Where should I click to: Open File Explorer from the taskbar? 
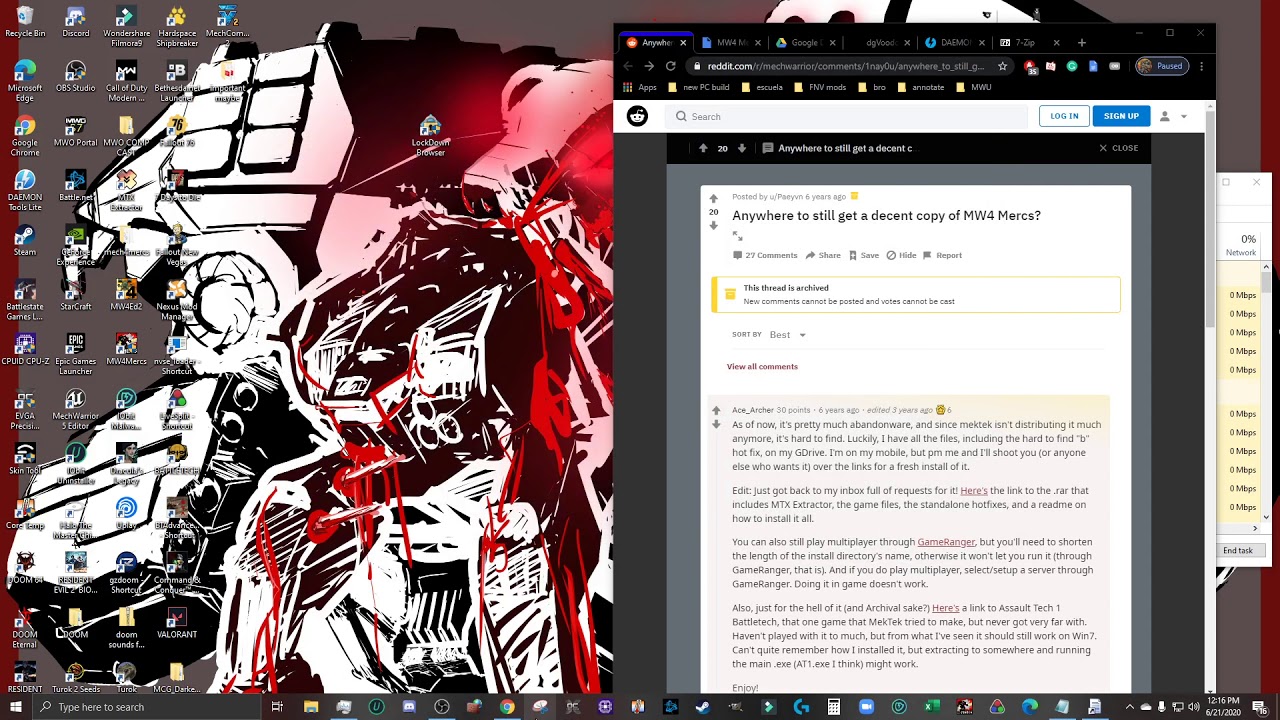pos(311,707)
